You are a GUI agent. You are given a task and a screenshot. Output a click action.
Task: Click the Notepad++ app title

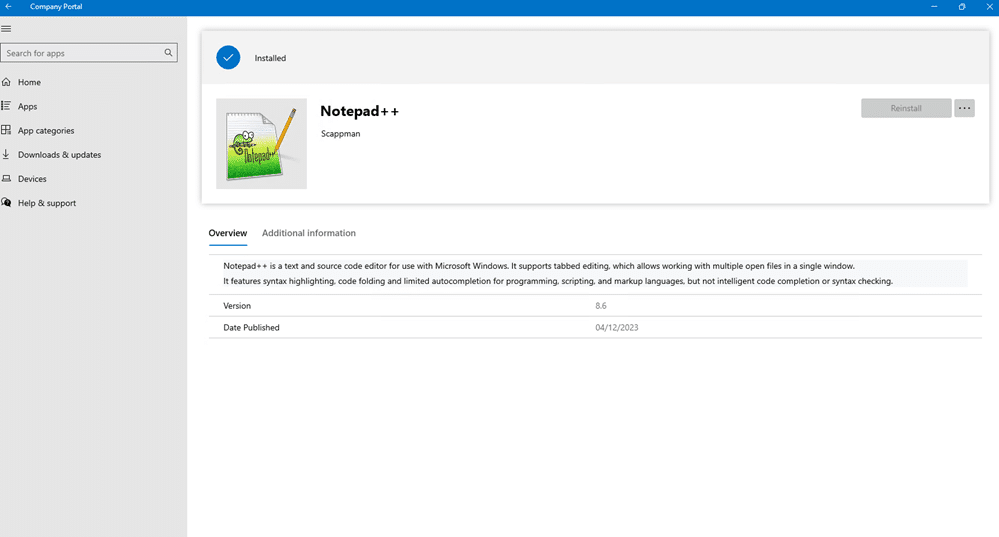pos(359,111)
